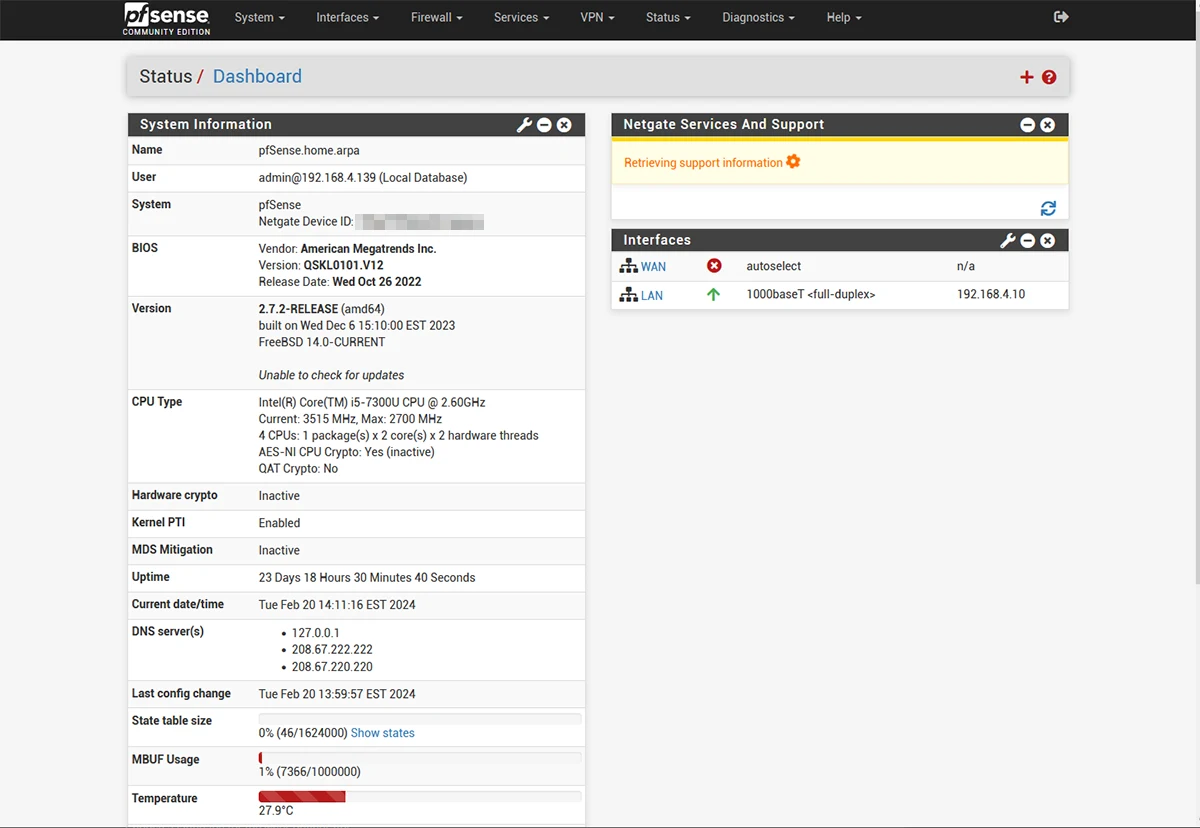Viewport: 1200px width, 828px height.
Task: Open the WAN interface link
Action: click(653, 267)
